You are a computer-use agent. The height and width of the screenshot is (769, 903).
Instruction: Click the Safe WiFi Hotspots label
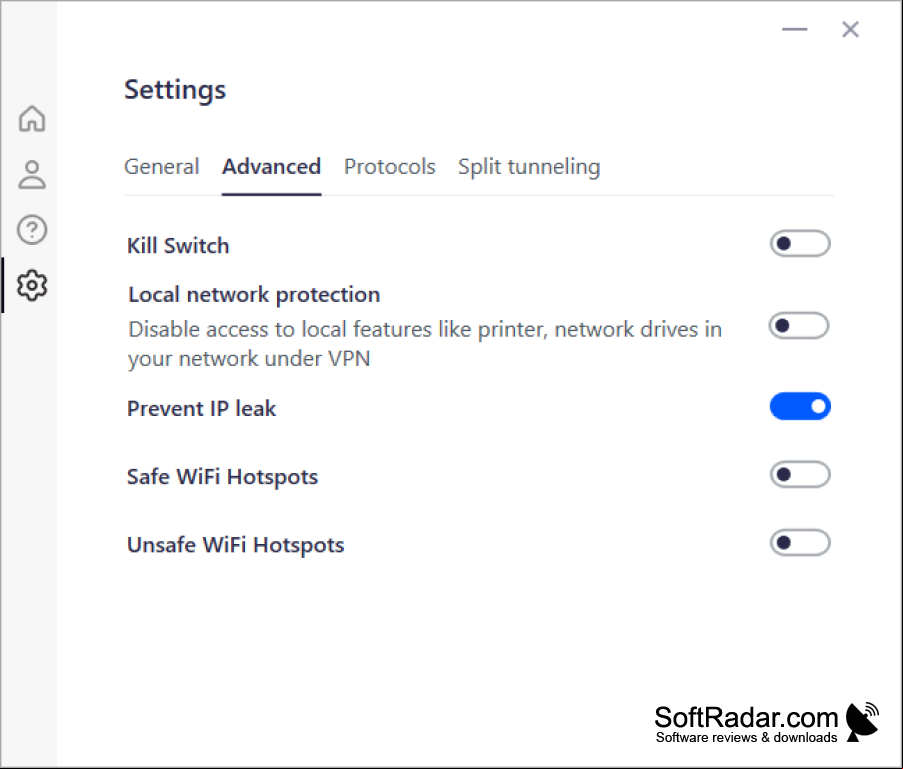(x=222, y=477)
